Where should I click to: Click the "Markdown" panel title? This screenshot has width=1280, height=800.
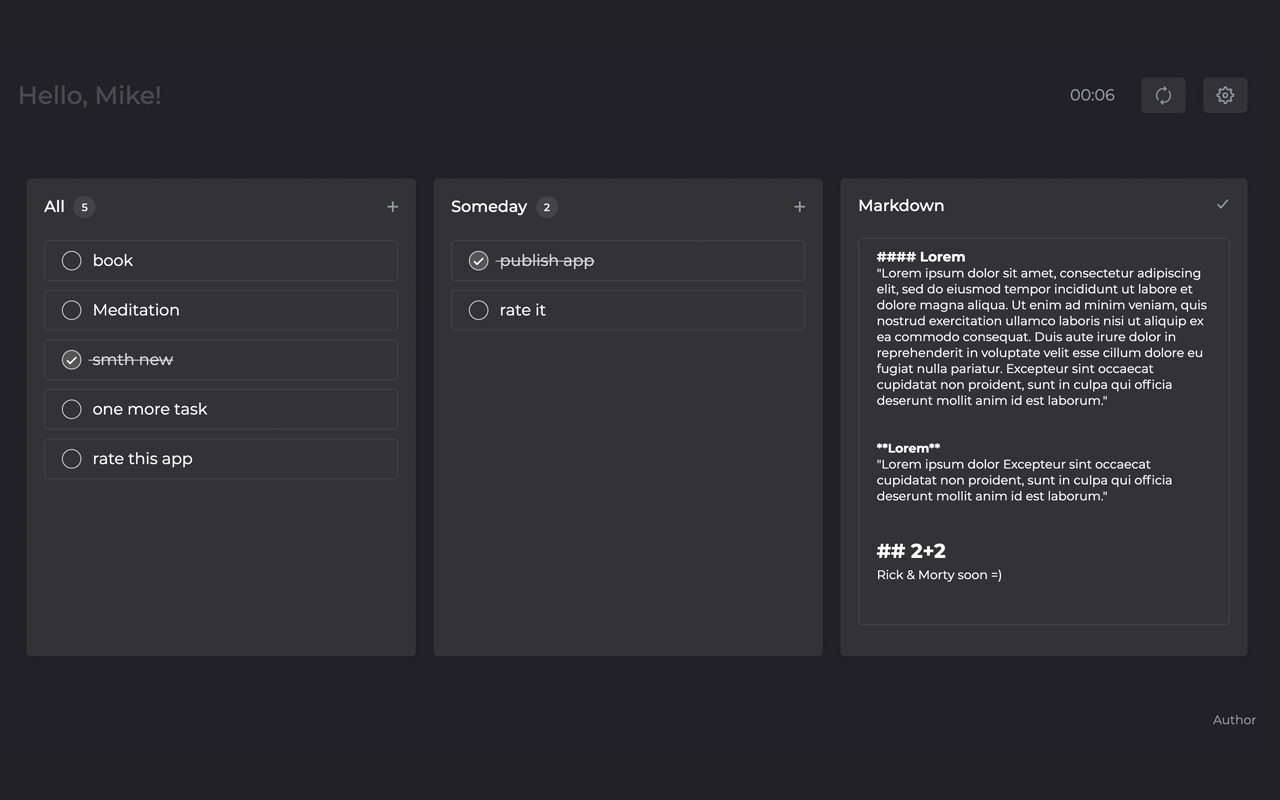(901, 205)
